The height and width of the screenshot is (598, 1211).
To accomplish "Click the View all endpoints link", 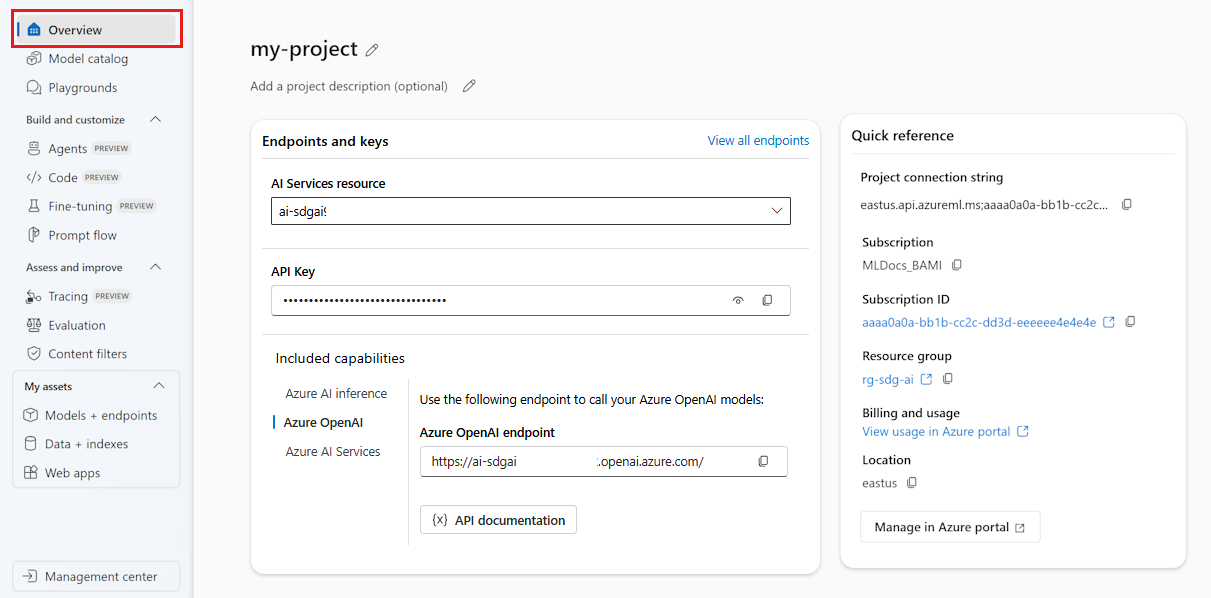I will point(758,140).
